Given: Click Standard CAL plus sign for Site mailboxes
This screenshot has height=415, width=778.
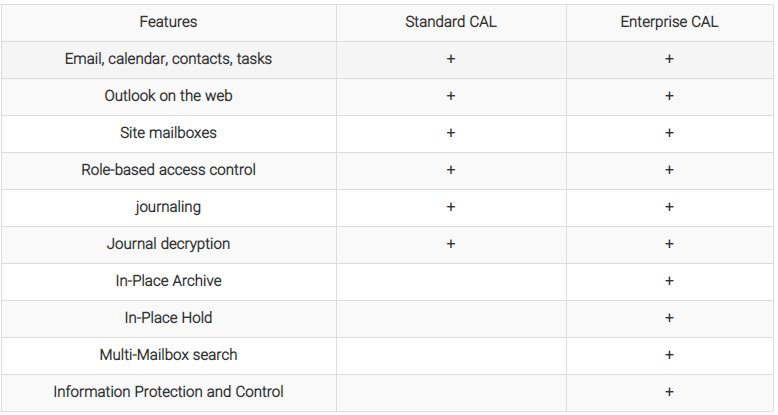Looking at the screenshot, I should click(x=451, y=133).
